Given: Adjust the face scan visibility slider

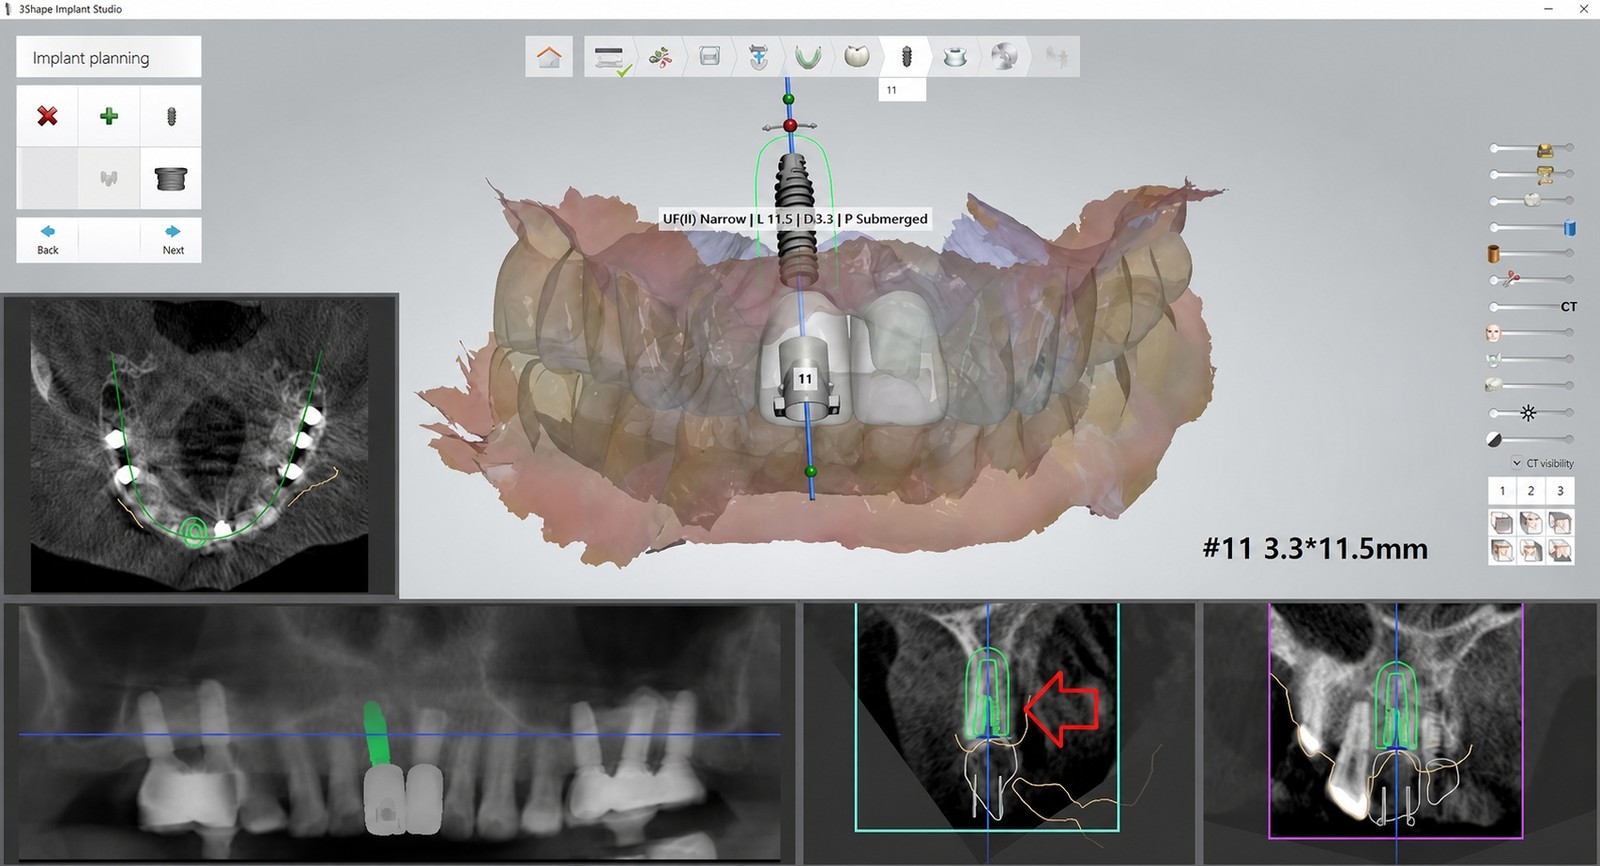Looking at the screenshot, I should tap(1531, 332).
